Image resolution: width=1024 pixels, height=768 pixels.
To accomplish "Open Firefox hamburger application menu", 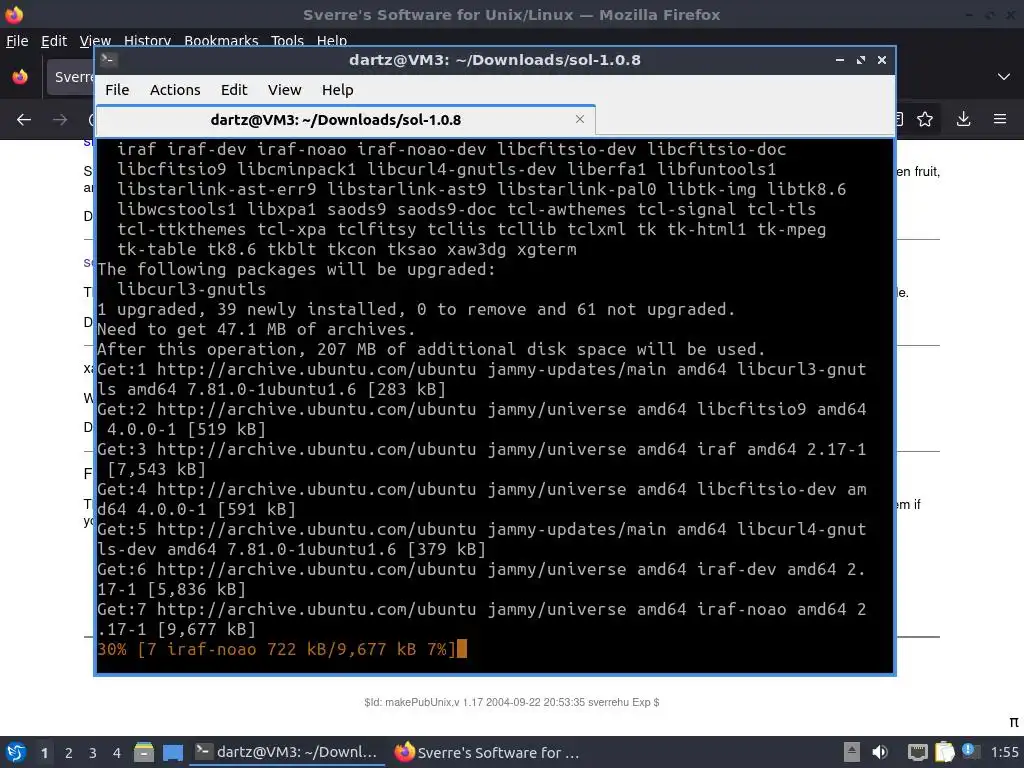I will 1000,119.
